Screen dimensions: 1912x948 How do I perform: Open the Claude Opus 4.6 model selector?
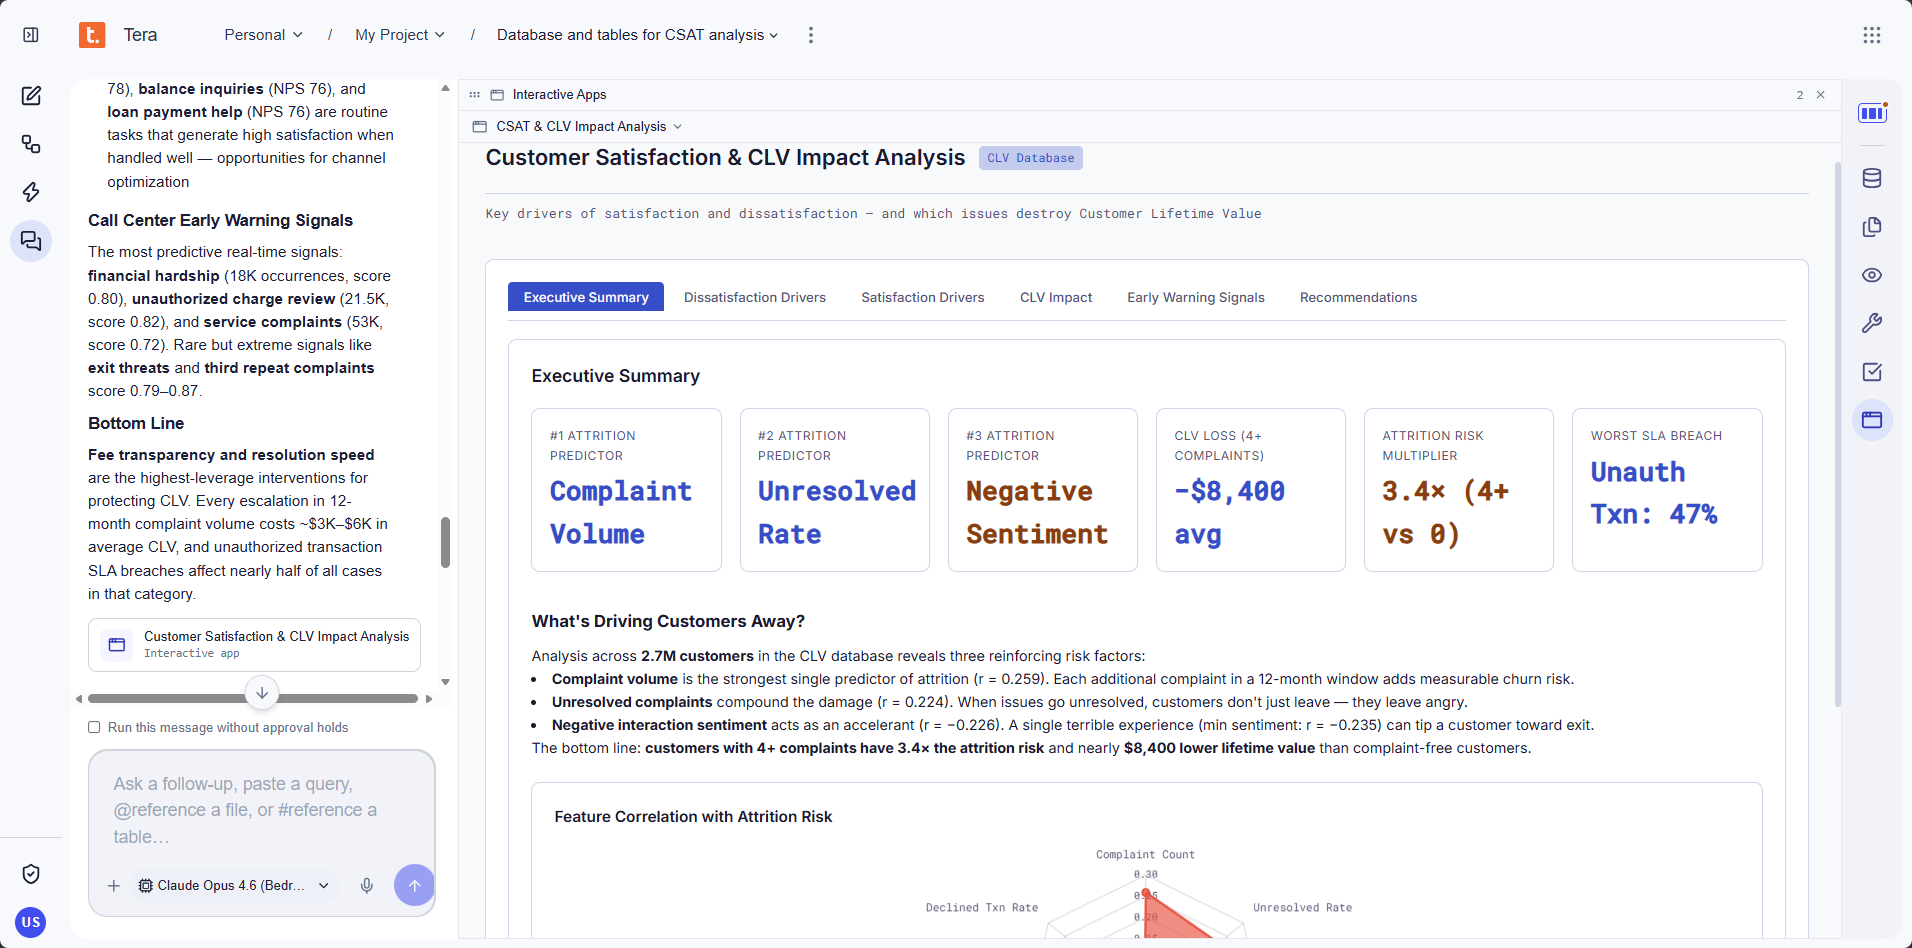pos(234,886)
